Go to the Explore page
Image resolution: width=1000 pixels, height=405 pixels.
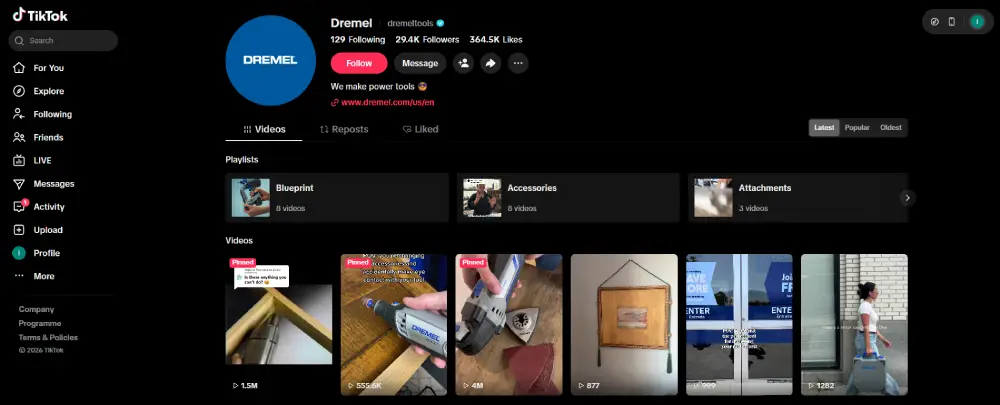click(x=39, y=91)
